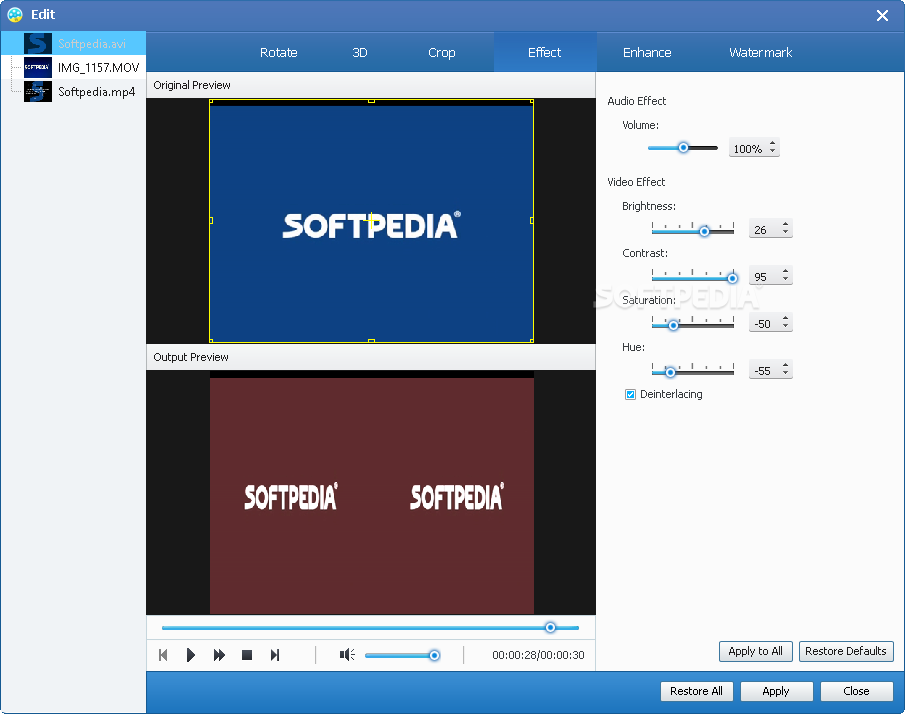
Task: Switch to the 3D tab
Action: (360, 53)
